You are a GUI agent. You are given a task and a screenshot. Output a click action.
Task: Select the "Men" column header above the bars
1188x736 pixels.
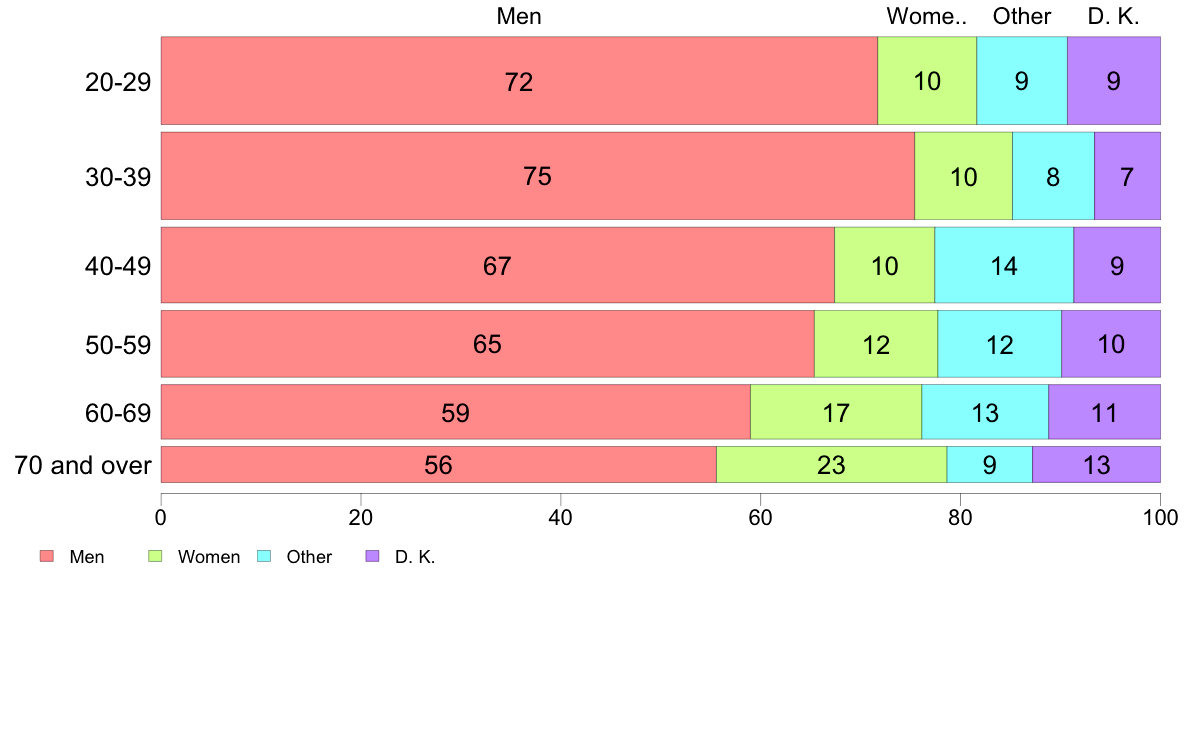519,17
